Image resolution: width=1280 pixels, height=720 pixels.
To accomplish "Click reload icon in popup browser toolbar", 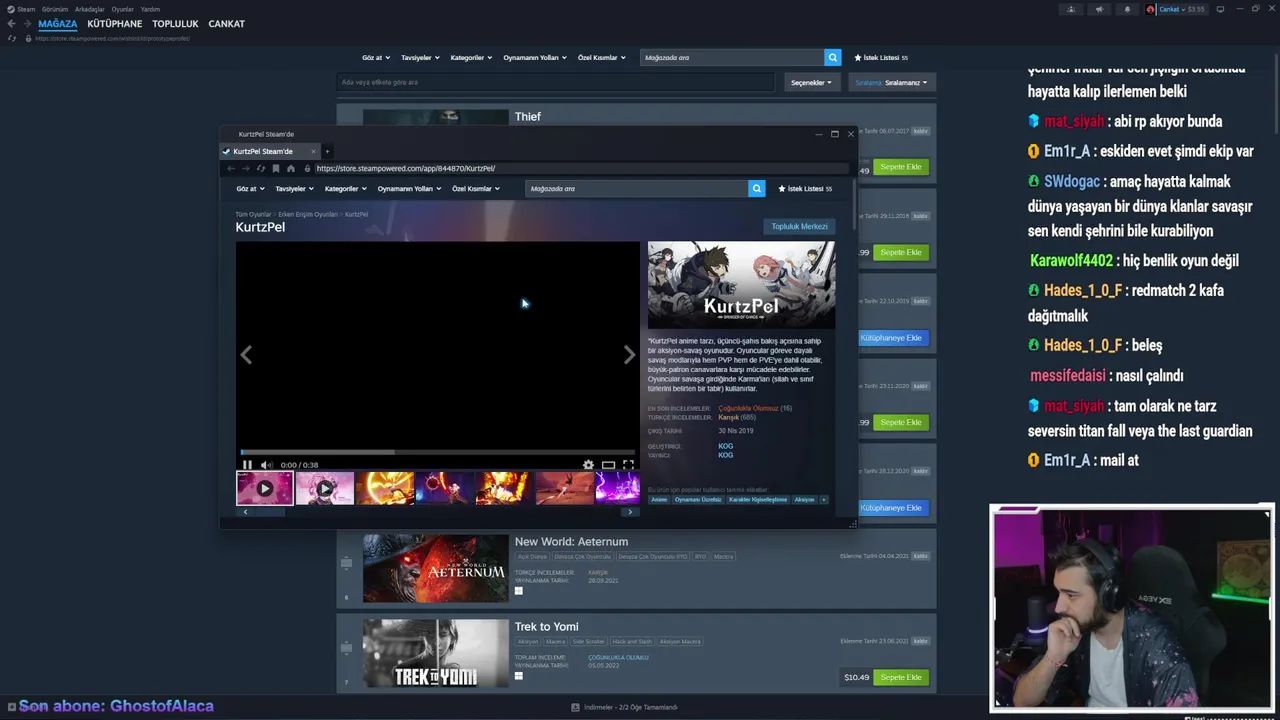I will pyautogui.click(x=261, y=168).
